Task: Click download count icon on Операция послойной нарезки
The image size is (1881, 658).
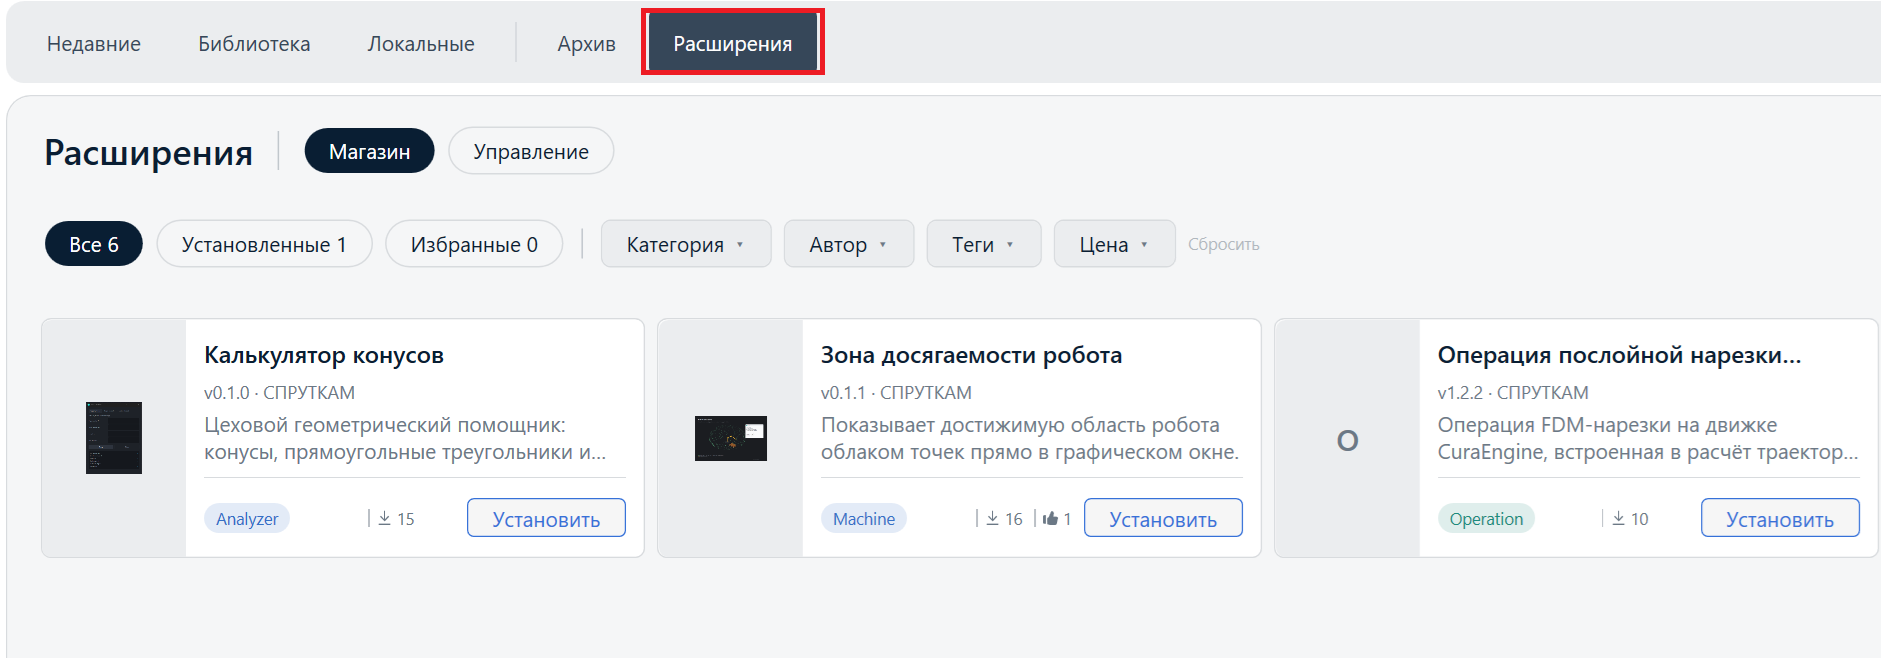Action: coord(1618,518)
